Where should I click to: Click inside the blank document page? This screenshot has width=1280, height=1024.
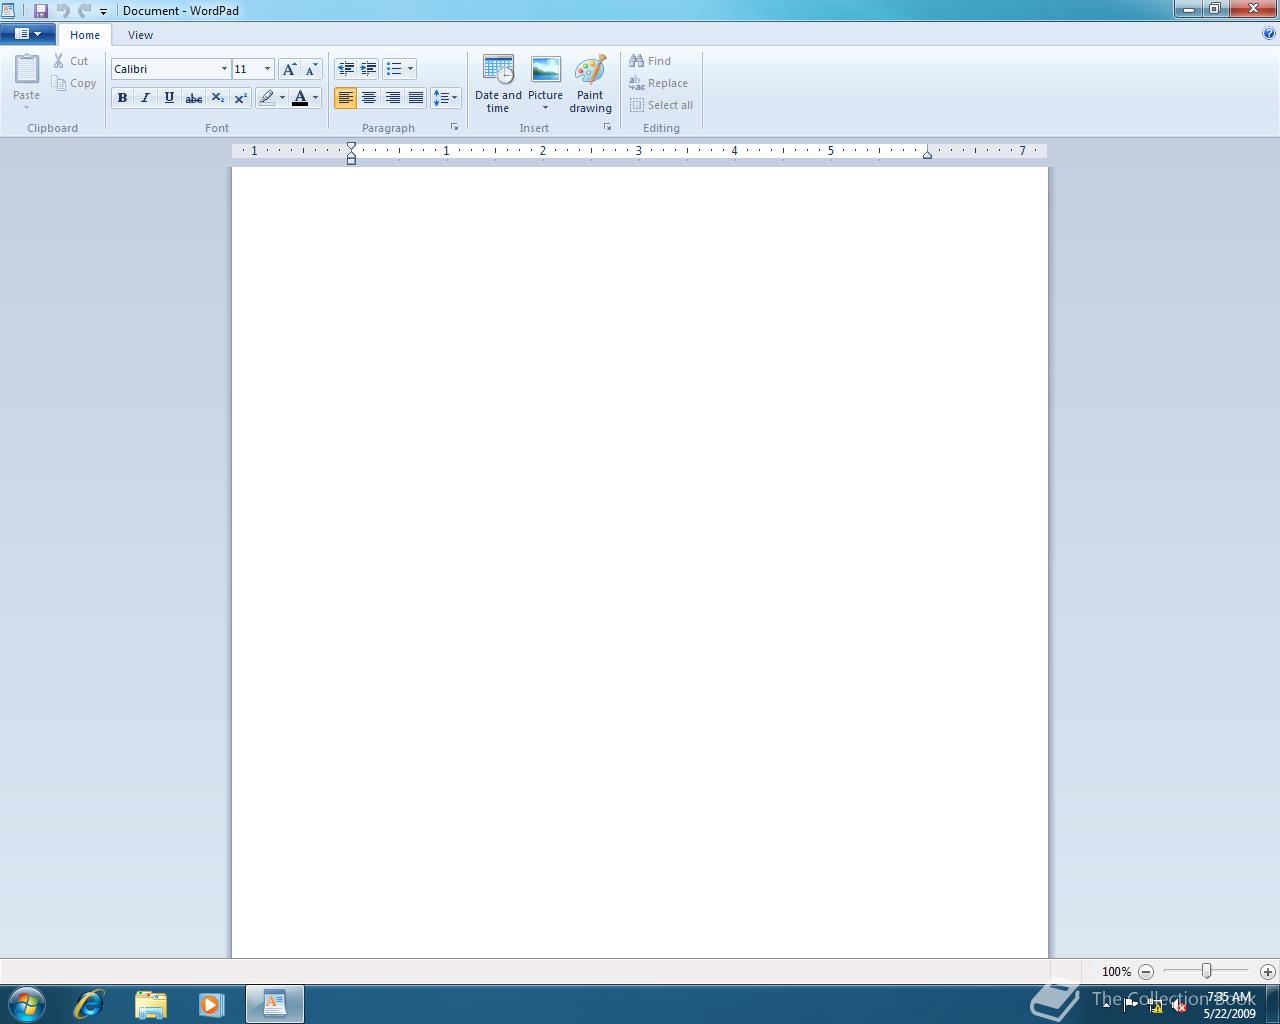click(640, 562)
